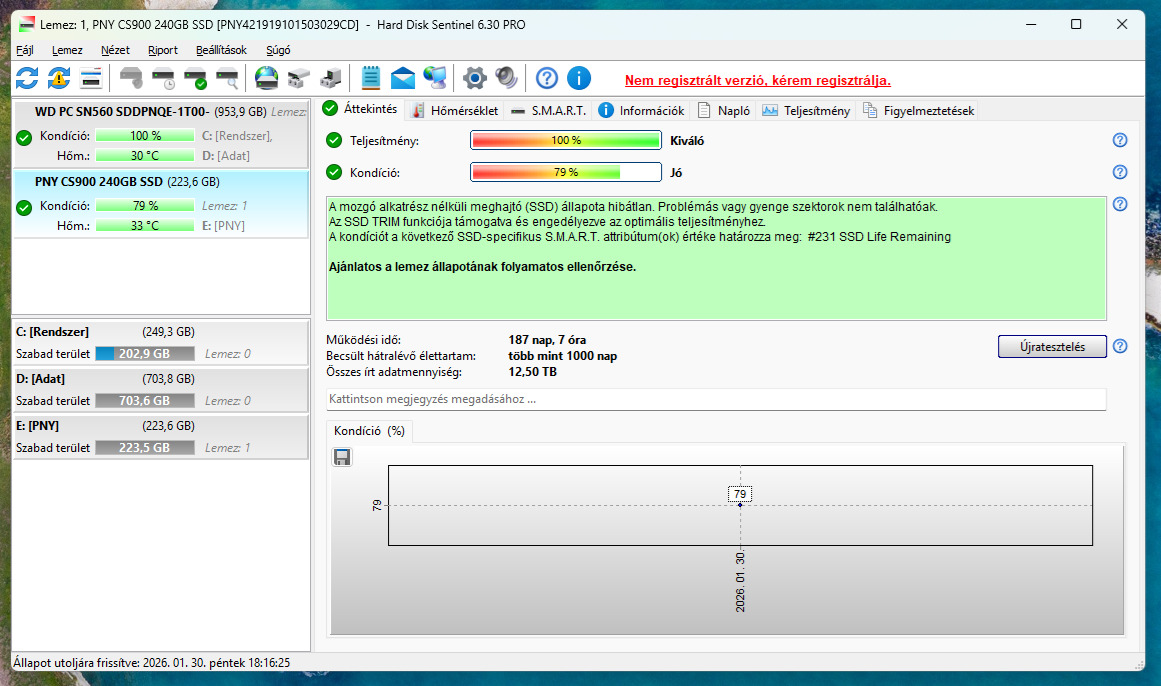This screenshot has height=686, width=1161.
Task: Switch to the Figyelmeztetések tab
Action: tap(918, 110)
